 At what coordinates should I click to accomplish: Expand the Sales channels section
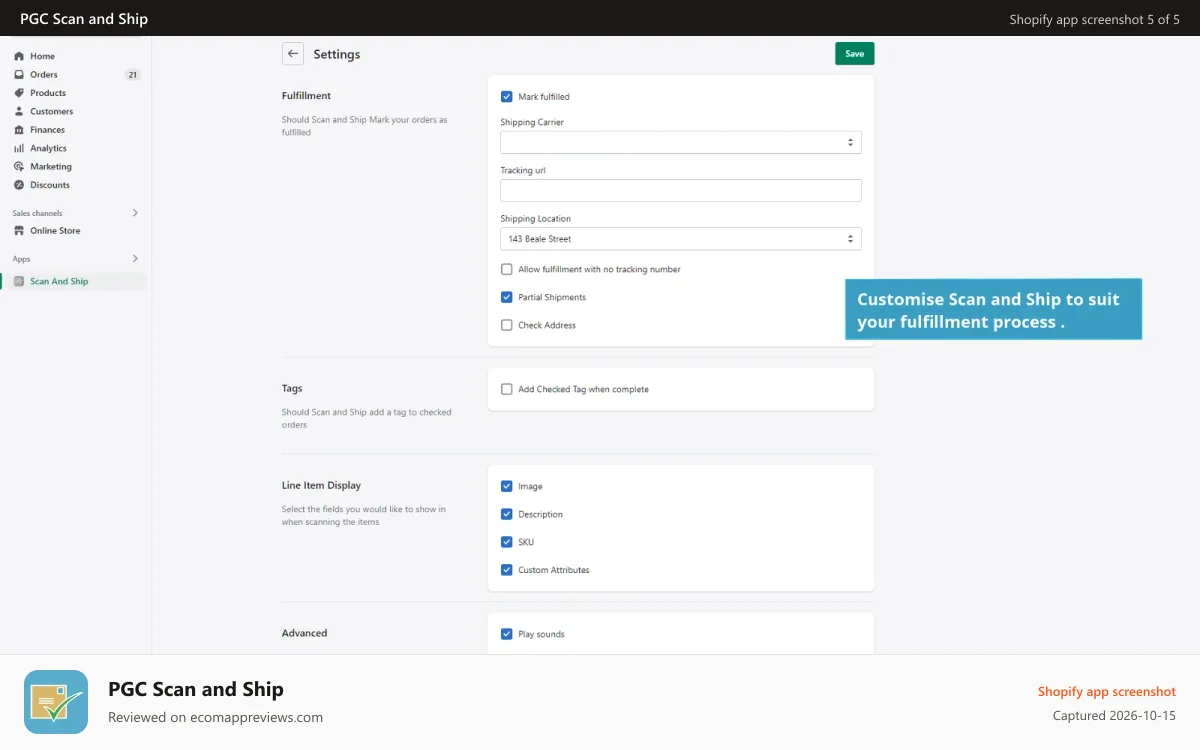(135, 213)
